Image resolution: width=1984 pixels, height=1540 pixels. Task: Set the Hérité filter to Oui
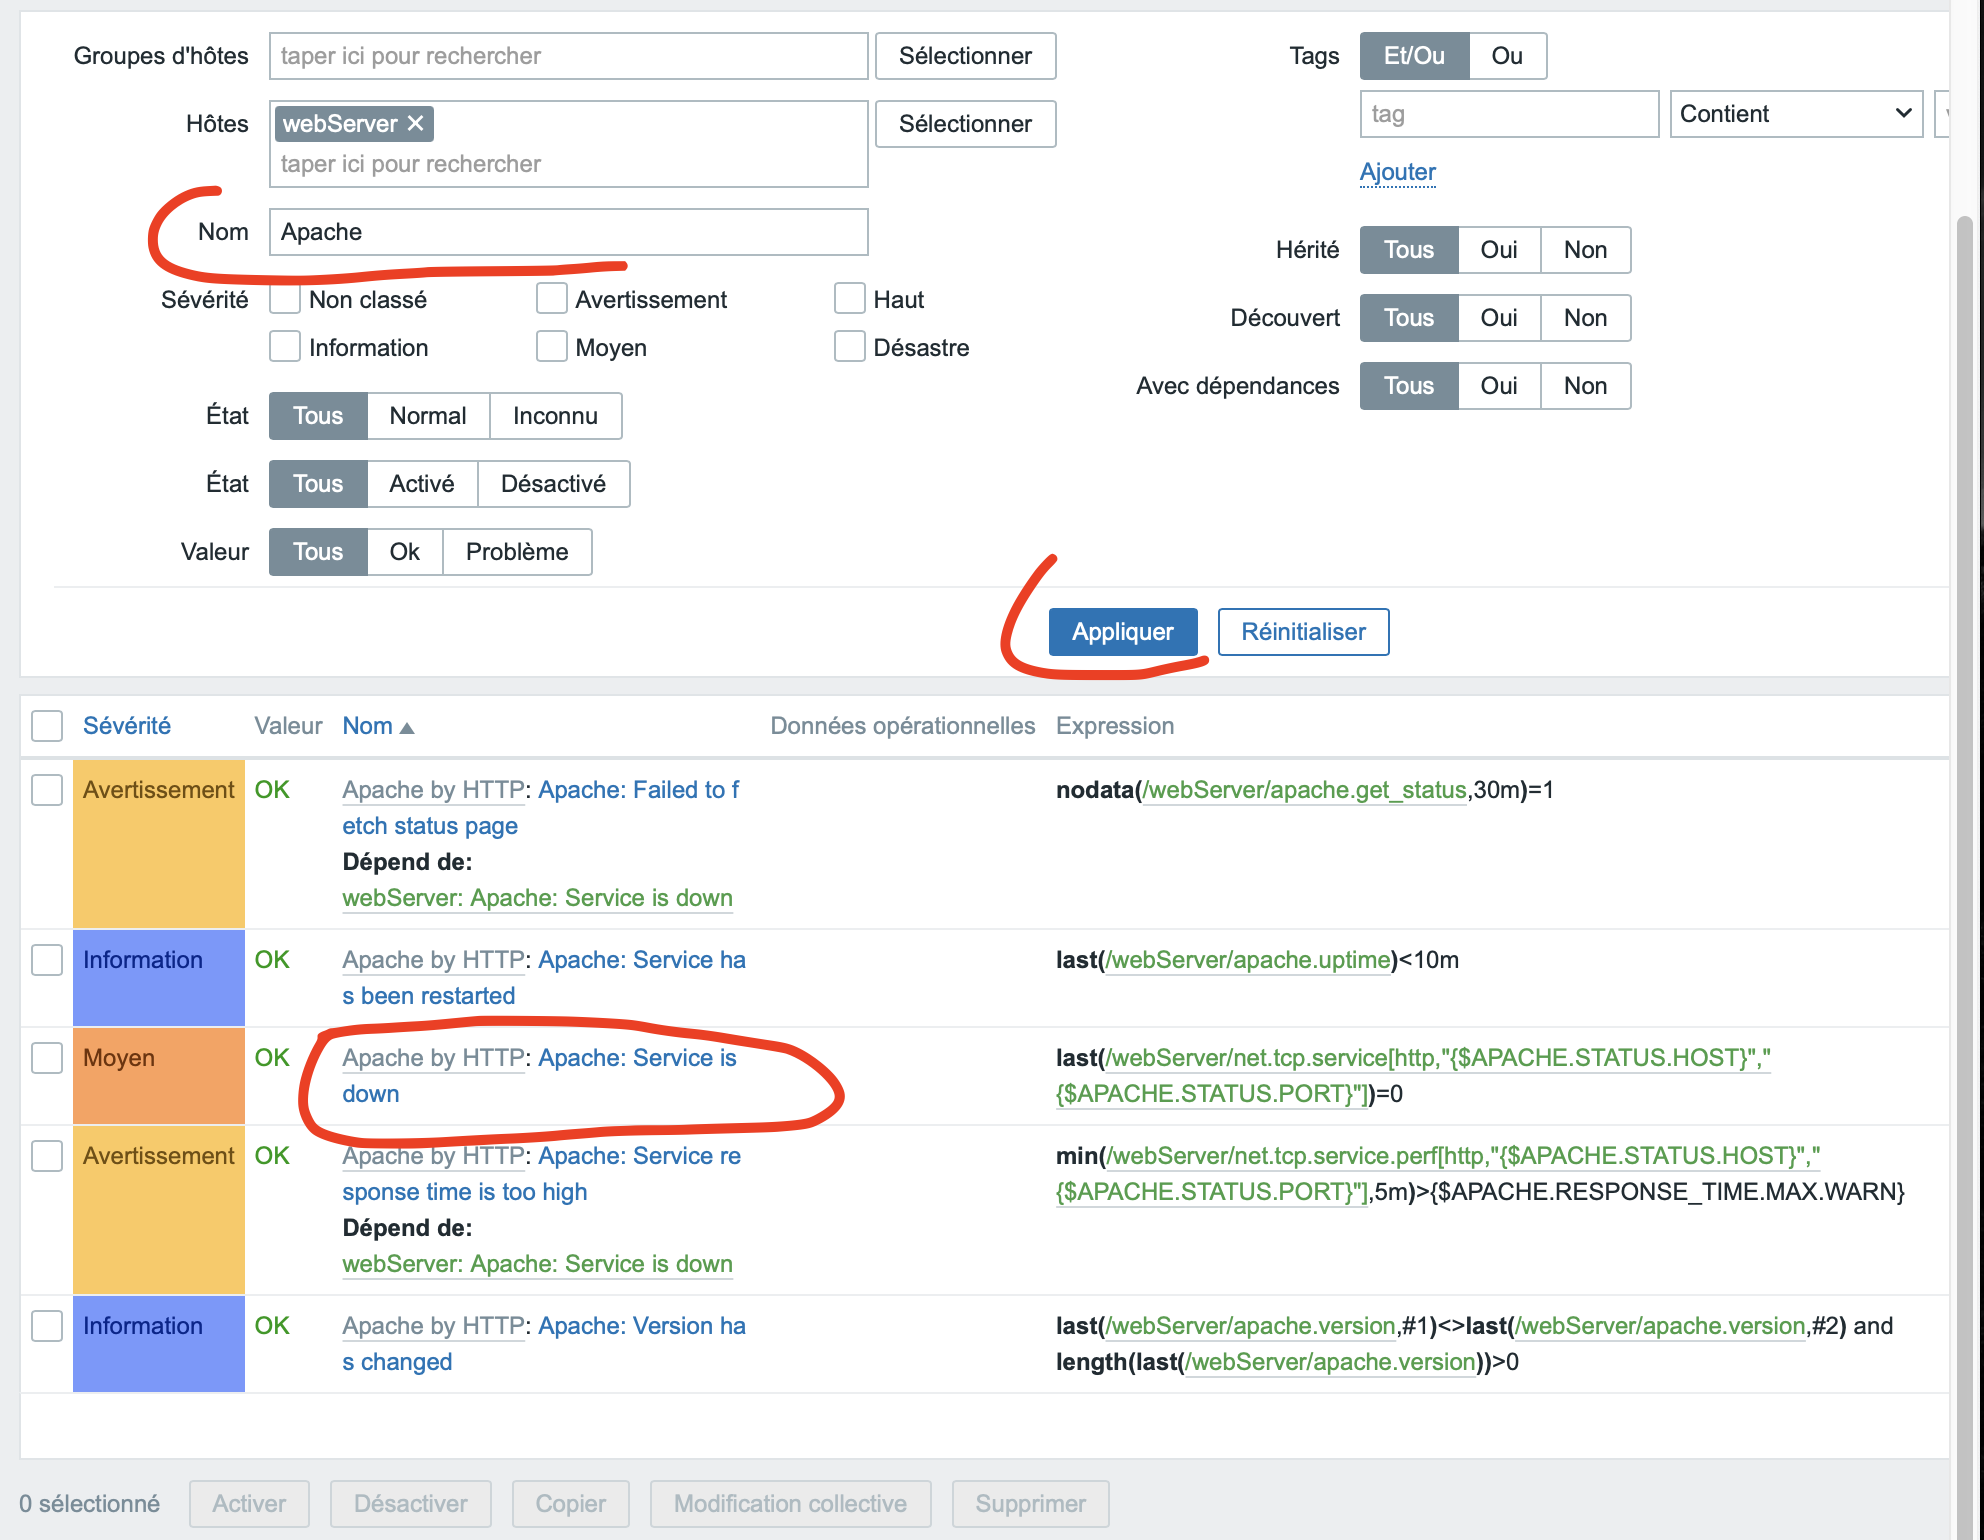coord(1498,250)
